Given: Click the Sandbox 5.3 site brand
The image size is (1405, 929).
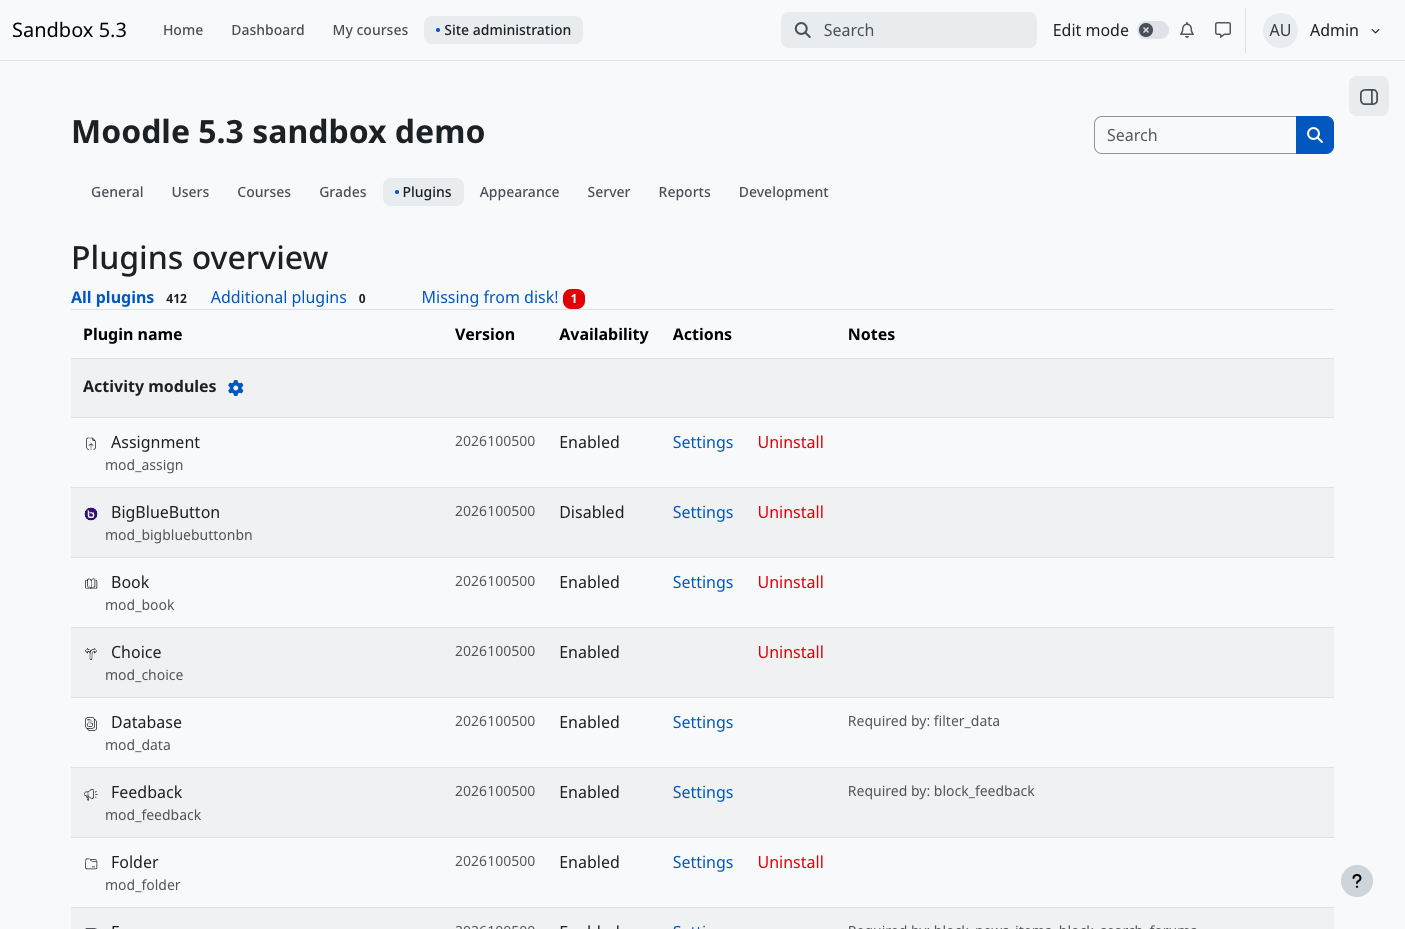Looking at the screenshot, I should pyautogui.click(x=69, y=30).
